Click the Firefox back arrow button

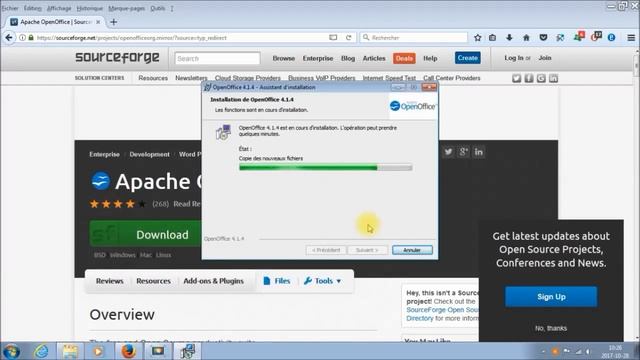(x=9, y=38)
